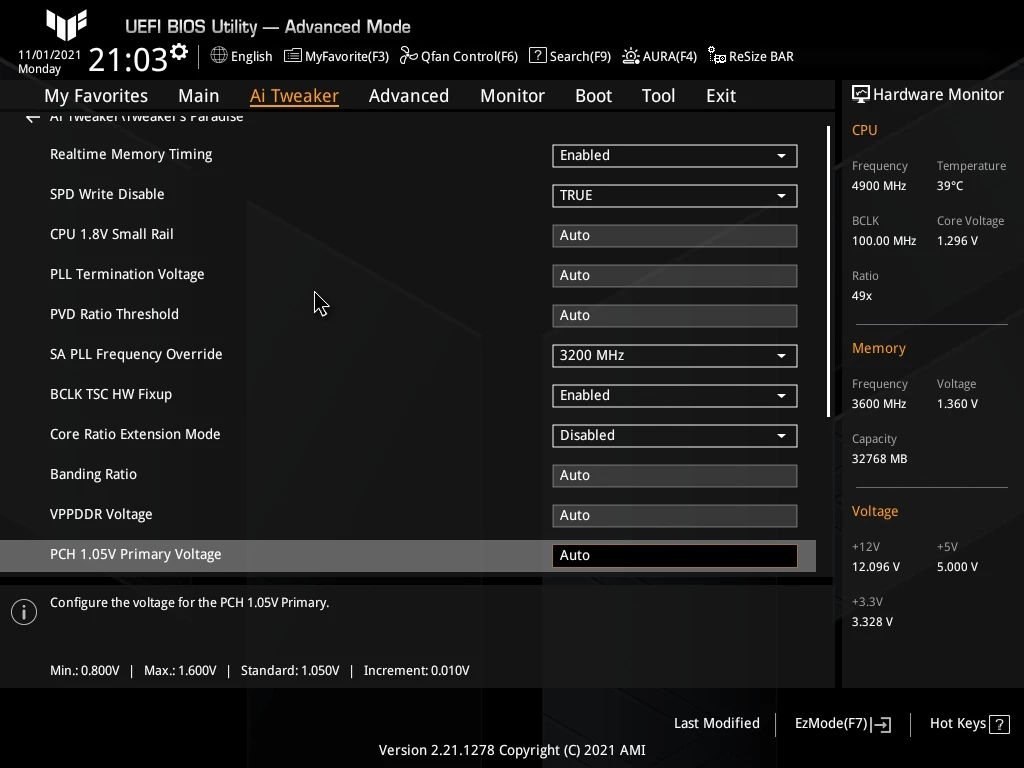Open SPD Write Disable dropdown

click(675, 195)
